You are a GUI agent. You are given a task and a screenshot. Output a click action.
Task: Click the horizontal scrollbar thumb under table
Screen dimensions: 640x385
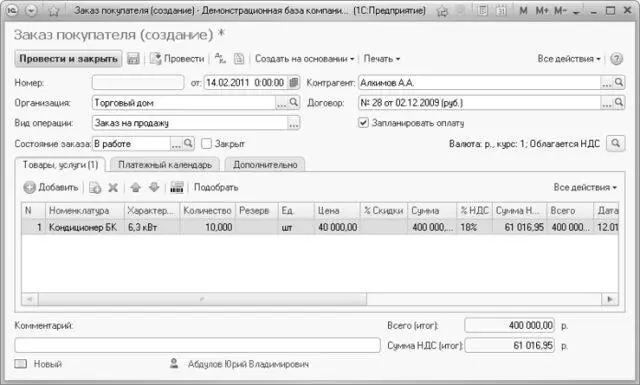202,299
